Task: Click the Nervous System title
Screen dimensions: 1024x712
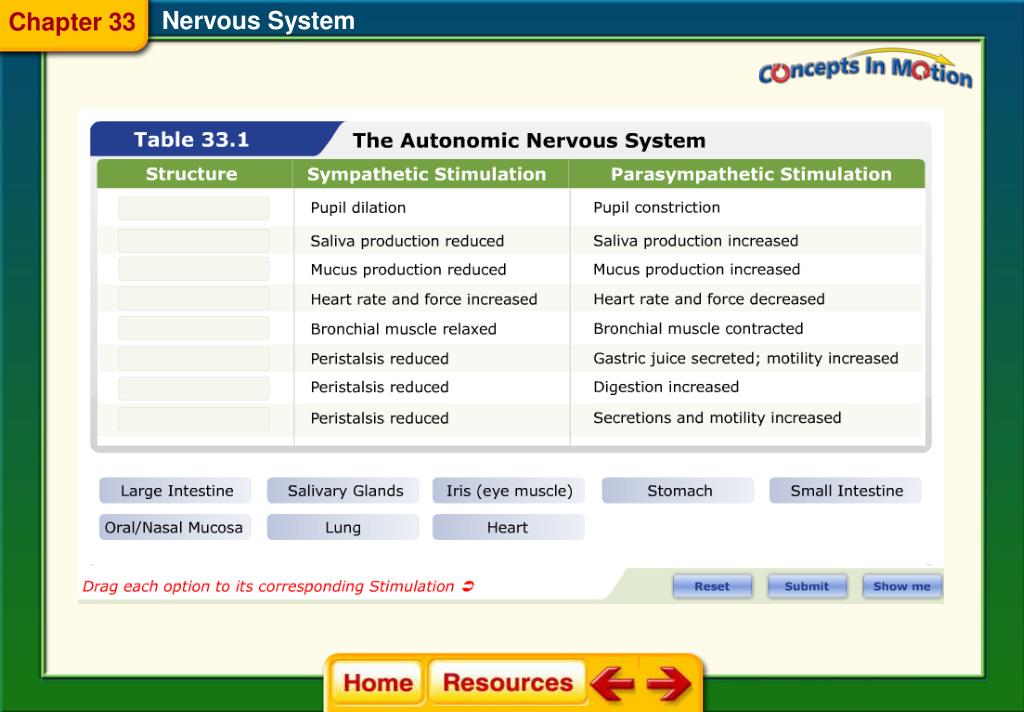Action: pos(258,21)
